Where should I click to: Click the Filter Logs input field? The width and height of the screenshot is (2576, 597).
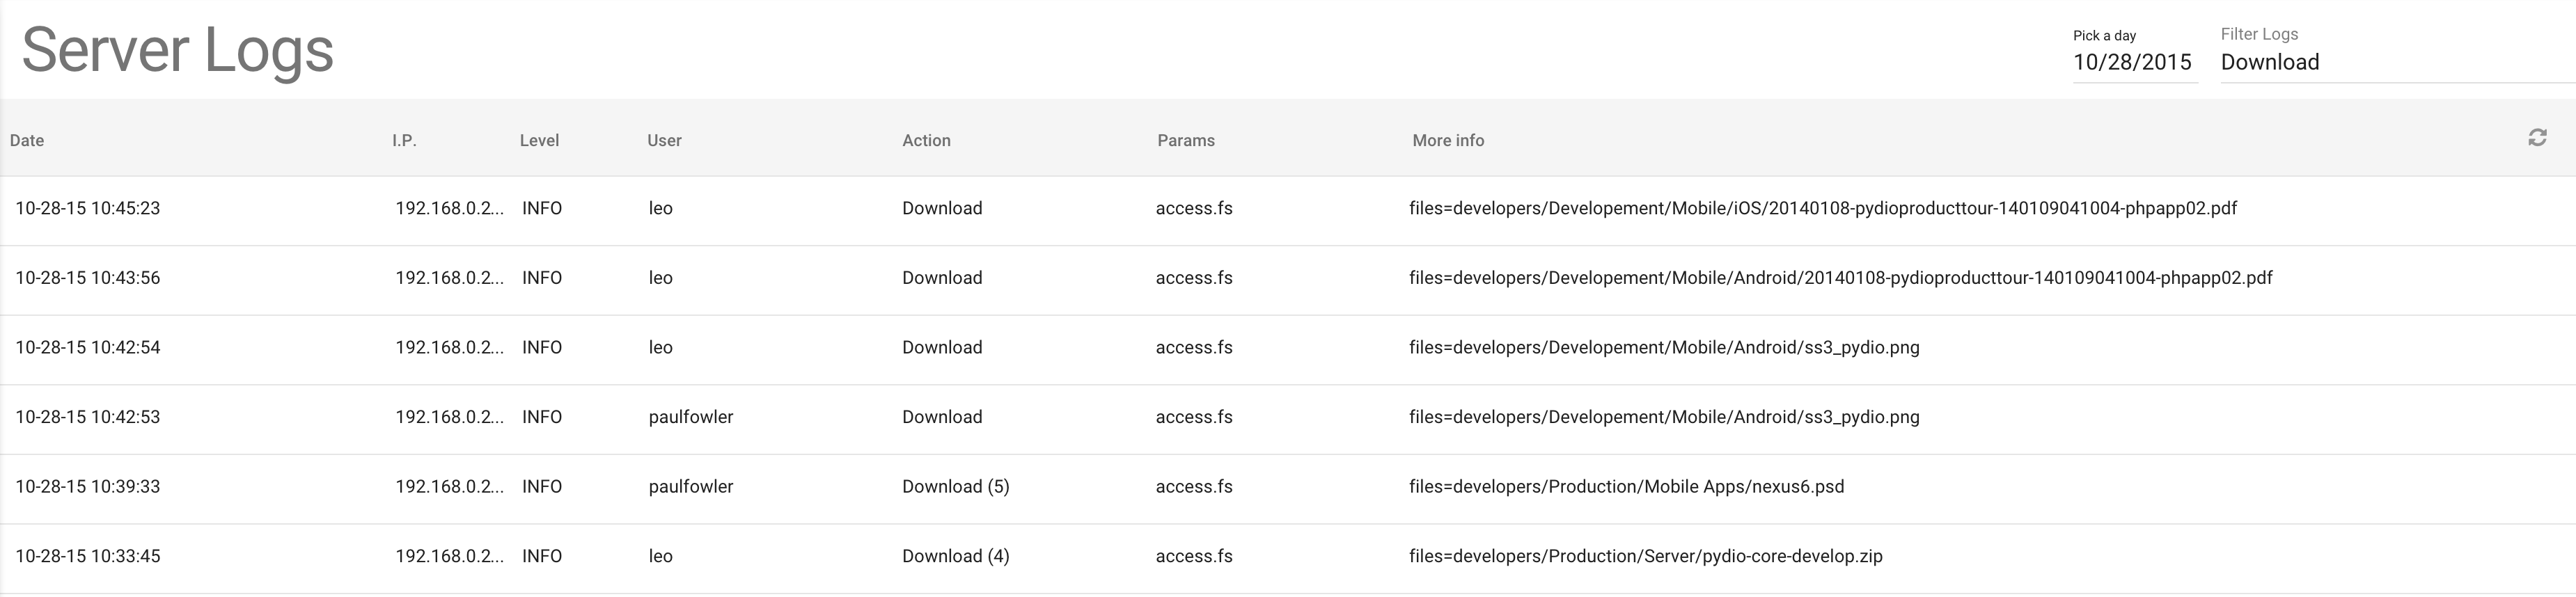(x=2398, y=62)
